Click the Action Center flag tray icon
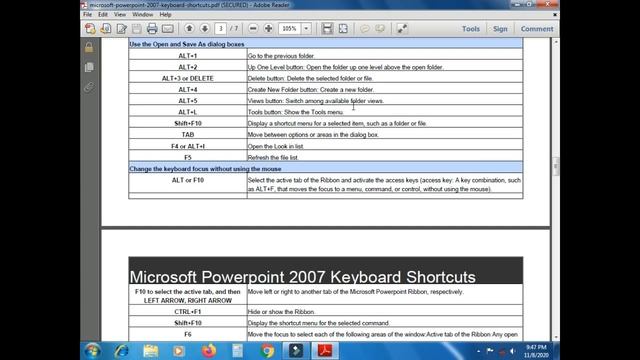Viewport: 640px width, 360px height. pos(490,351)
